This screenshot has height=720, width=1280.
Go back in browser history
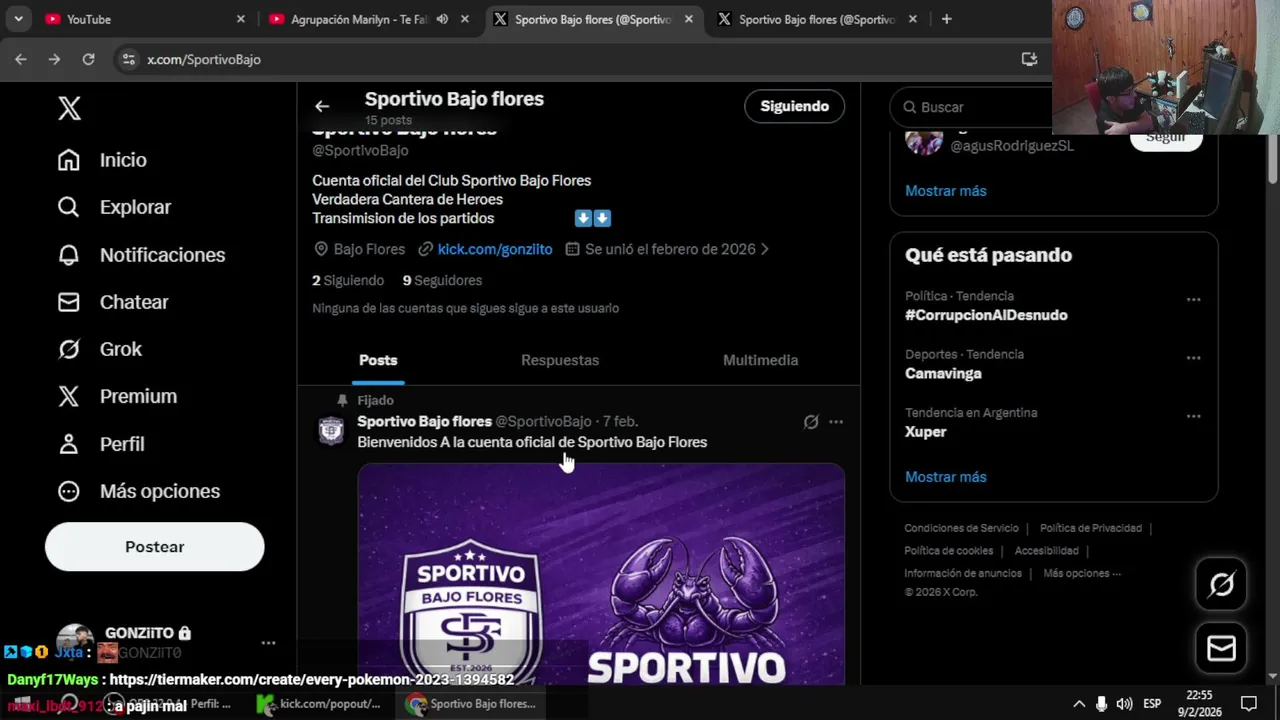click(x=21, y=59)
